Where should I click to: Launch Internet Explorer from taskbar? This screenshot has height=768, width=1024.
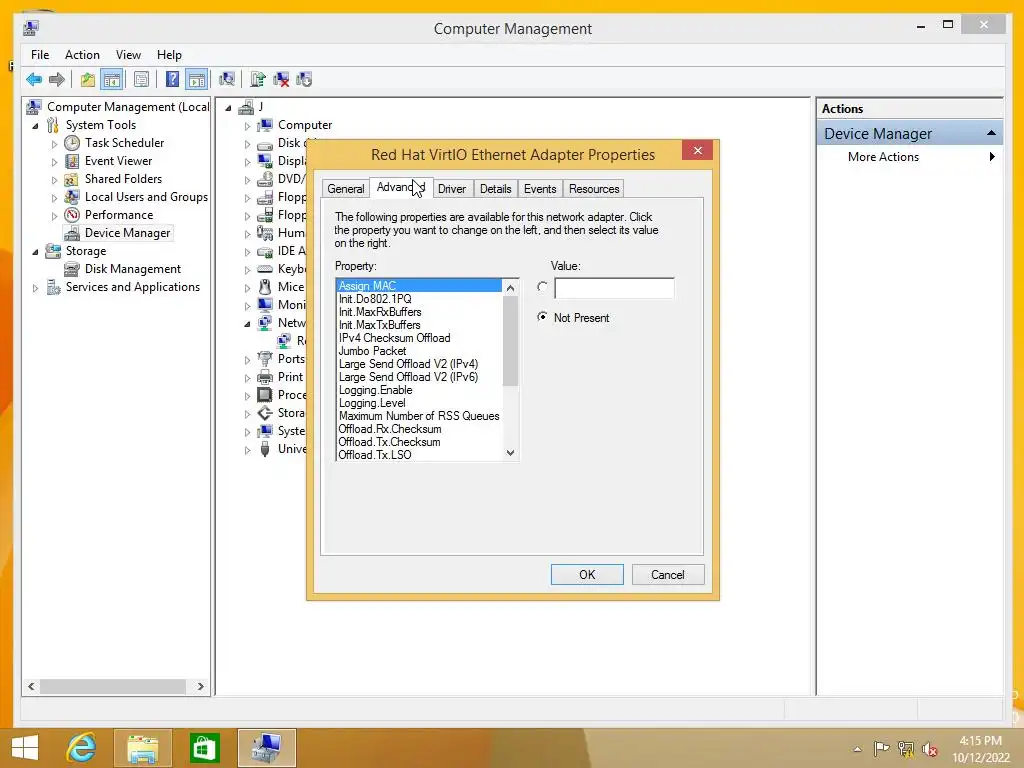[82, 748]
